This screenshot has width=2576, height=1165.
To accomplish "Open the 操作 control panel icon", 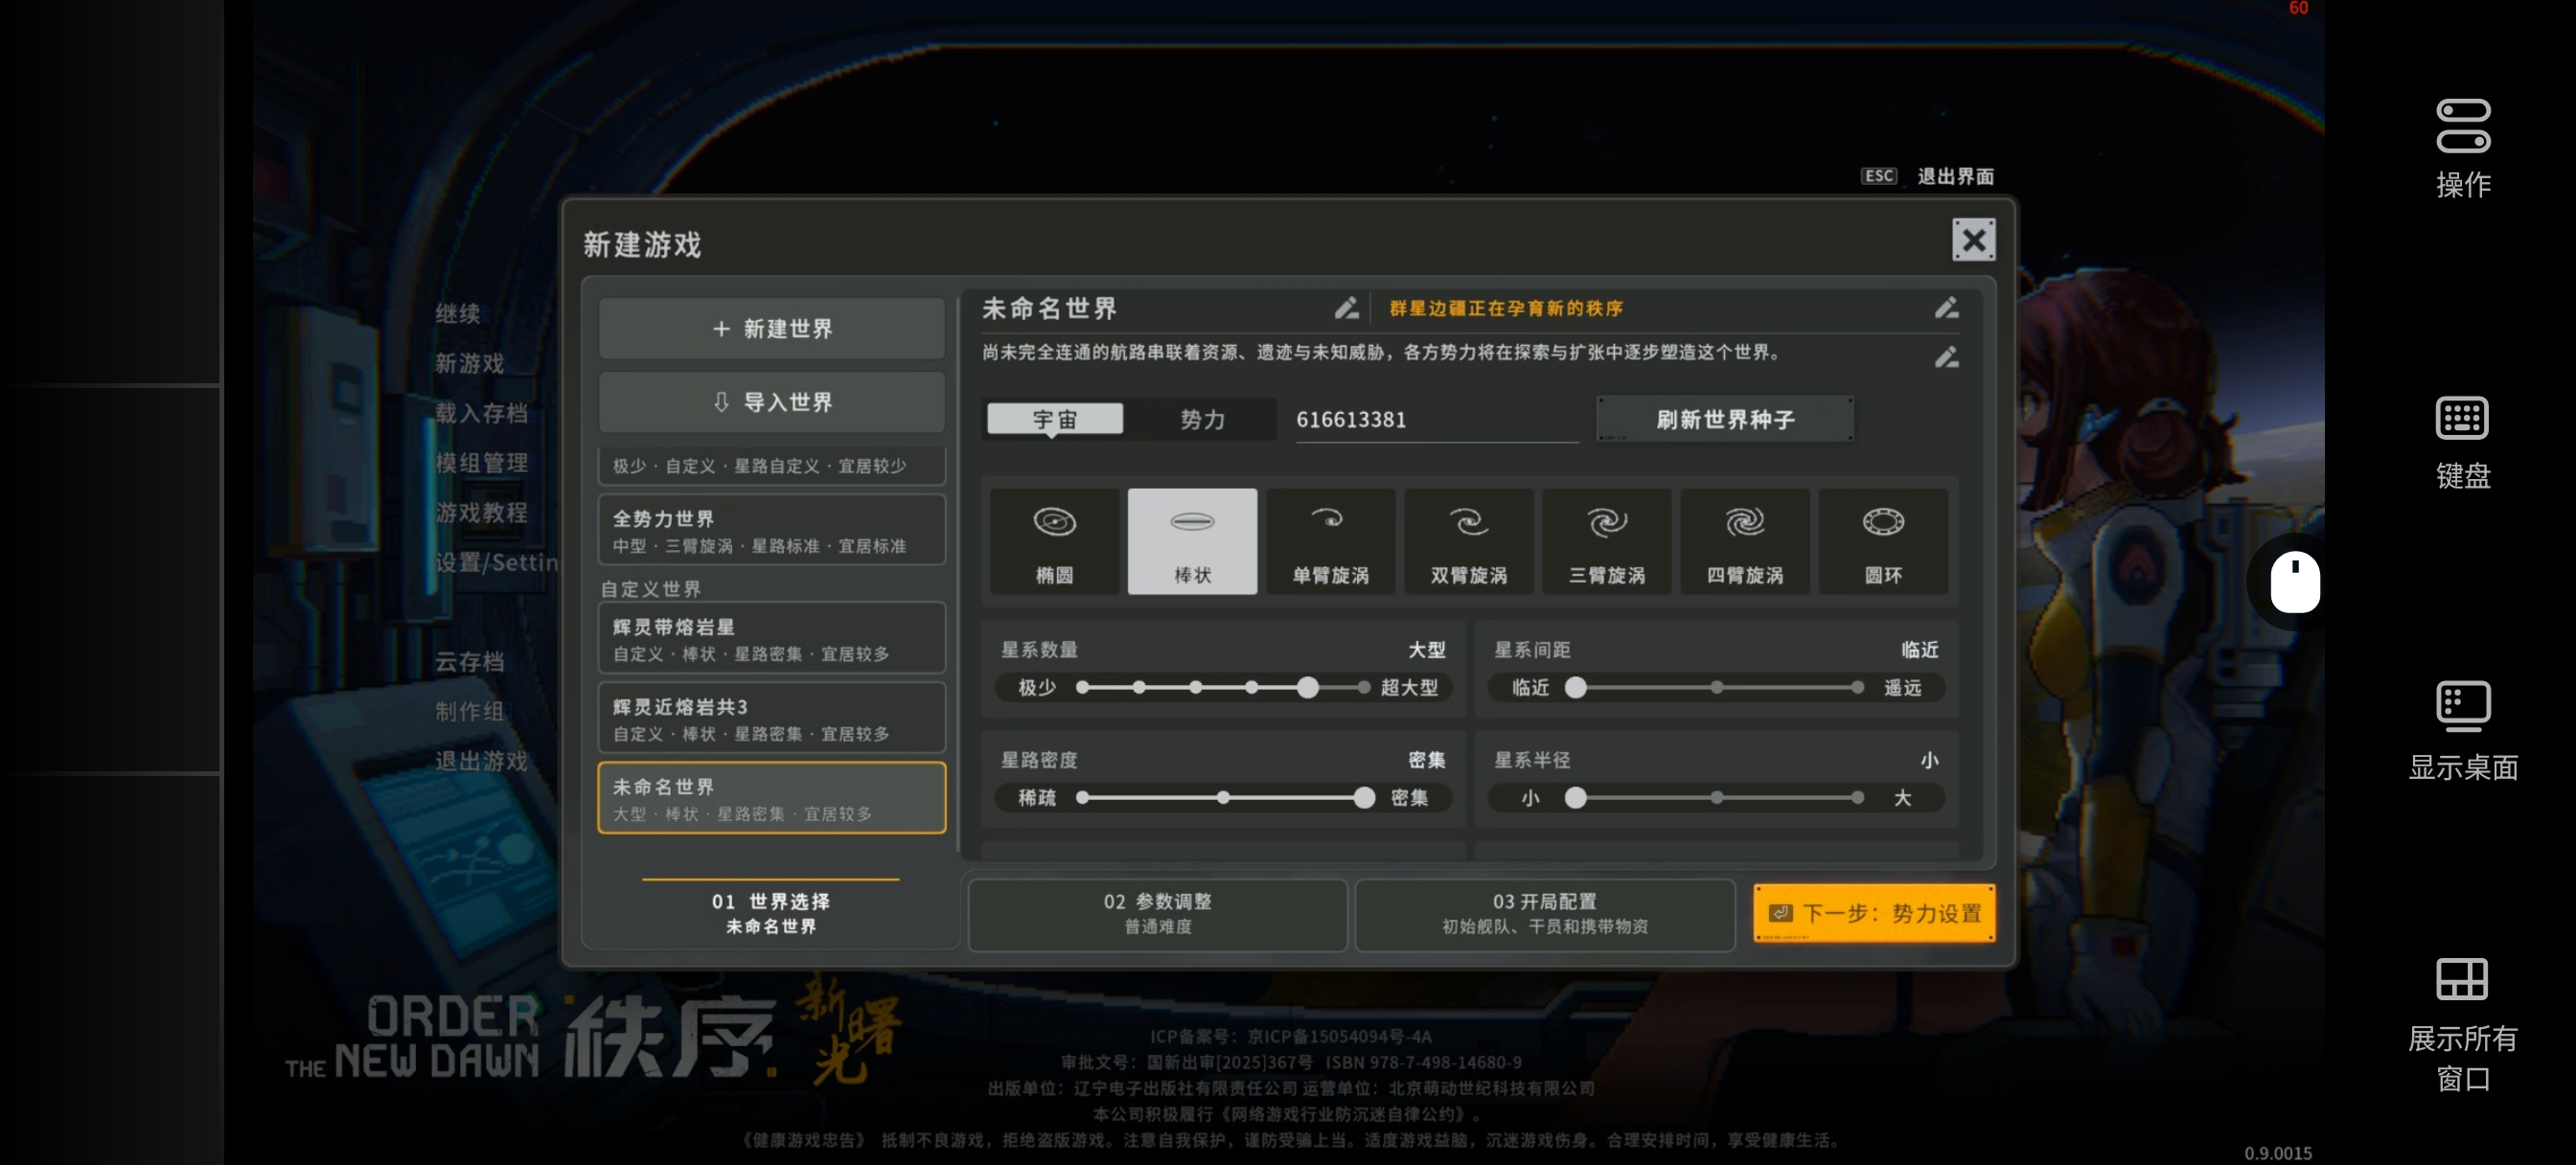I will click(x=2462, y=149).
